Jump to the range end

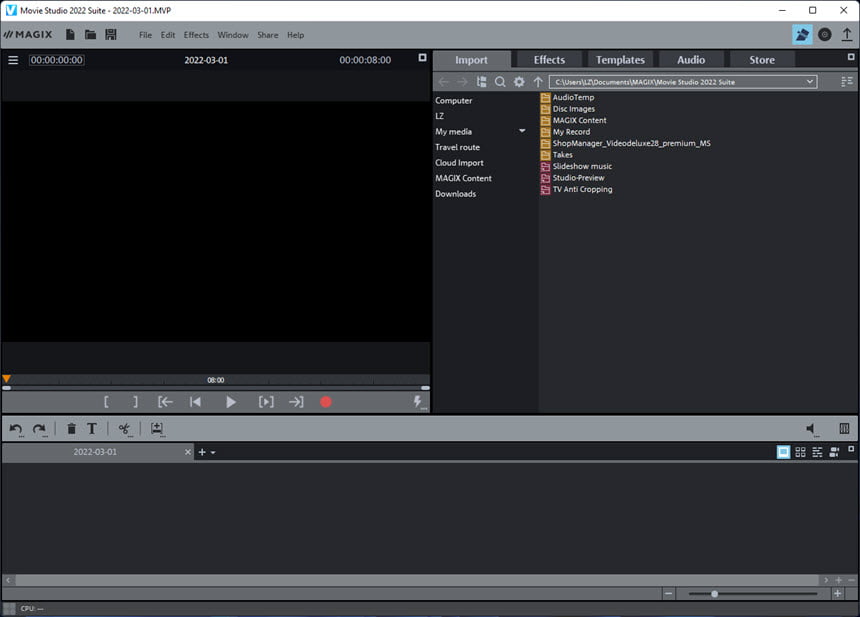click(x=296, y=402)
